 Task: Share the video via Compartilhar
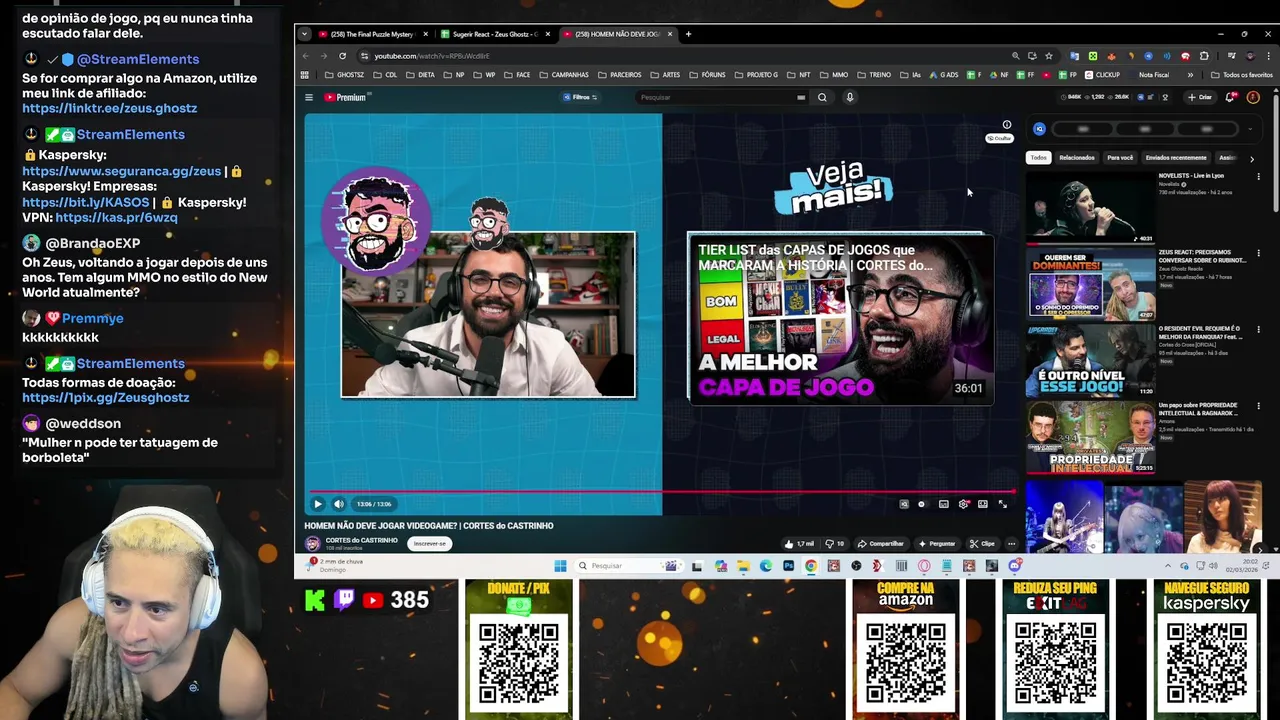click(881, 544)
